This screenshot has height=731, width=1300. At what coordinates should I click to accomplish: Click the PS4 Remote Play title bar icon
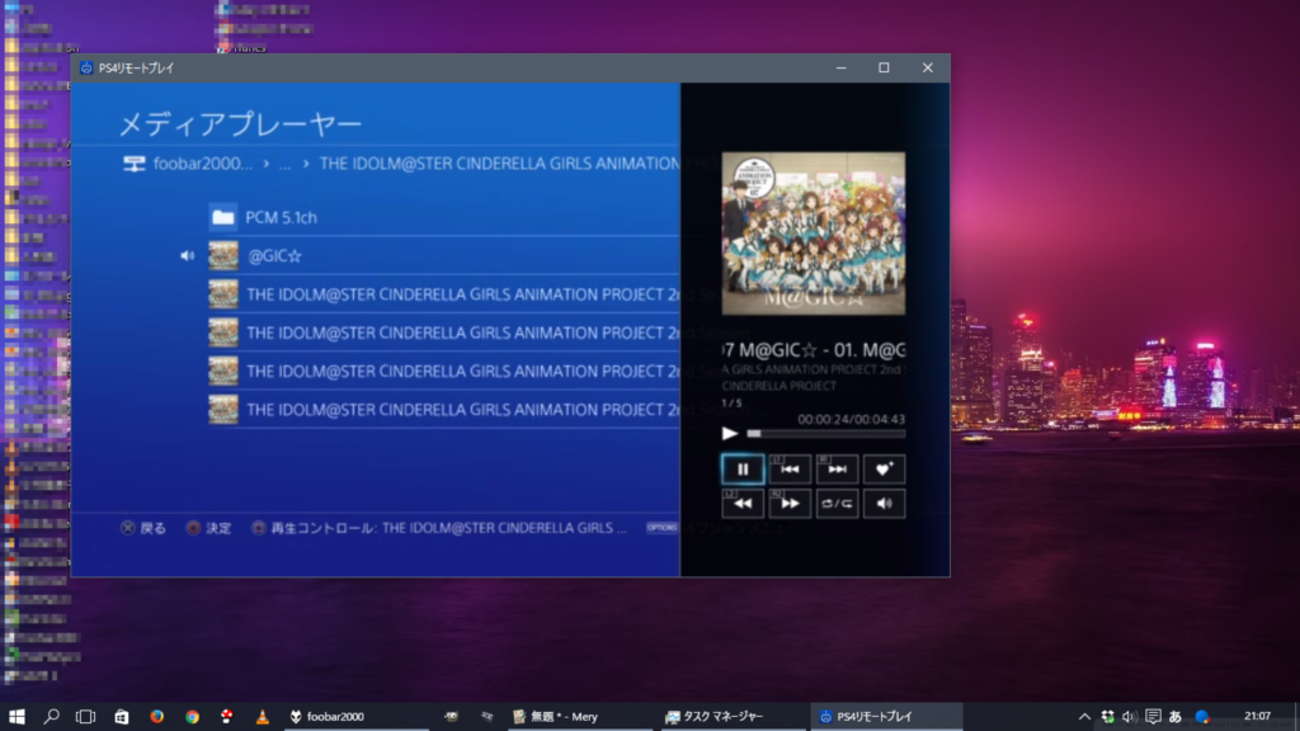click(86, 68)
